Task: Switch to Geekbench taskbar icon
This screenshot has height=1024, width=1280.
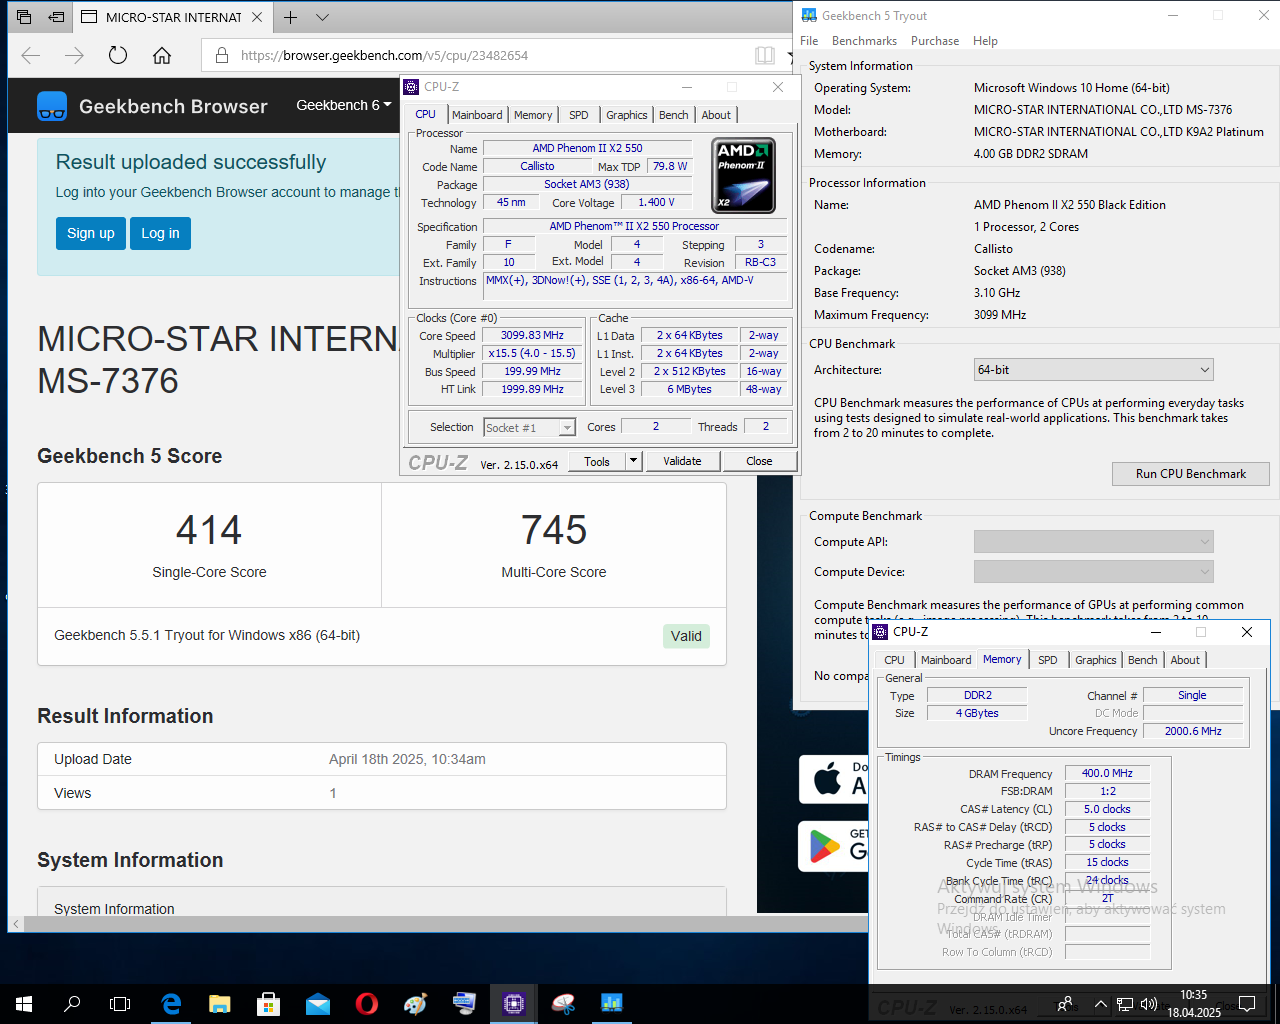Action: pos(612,1004)
